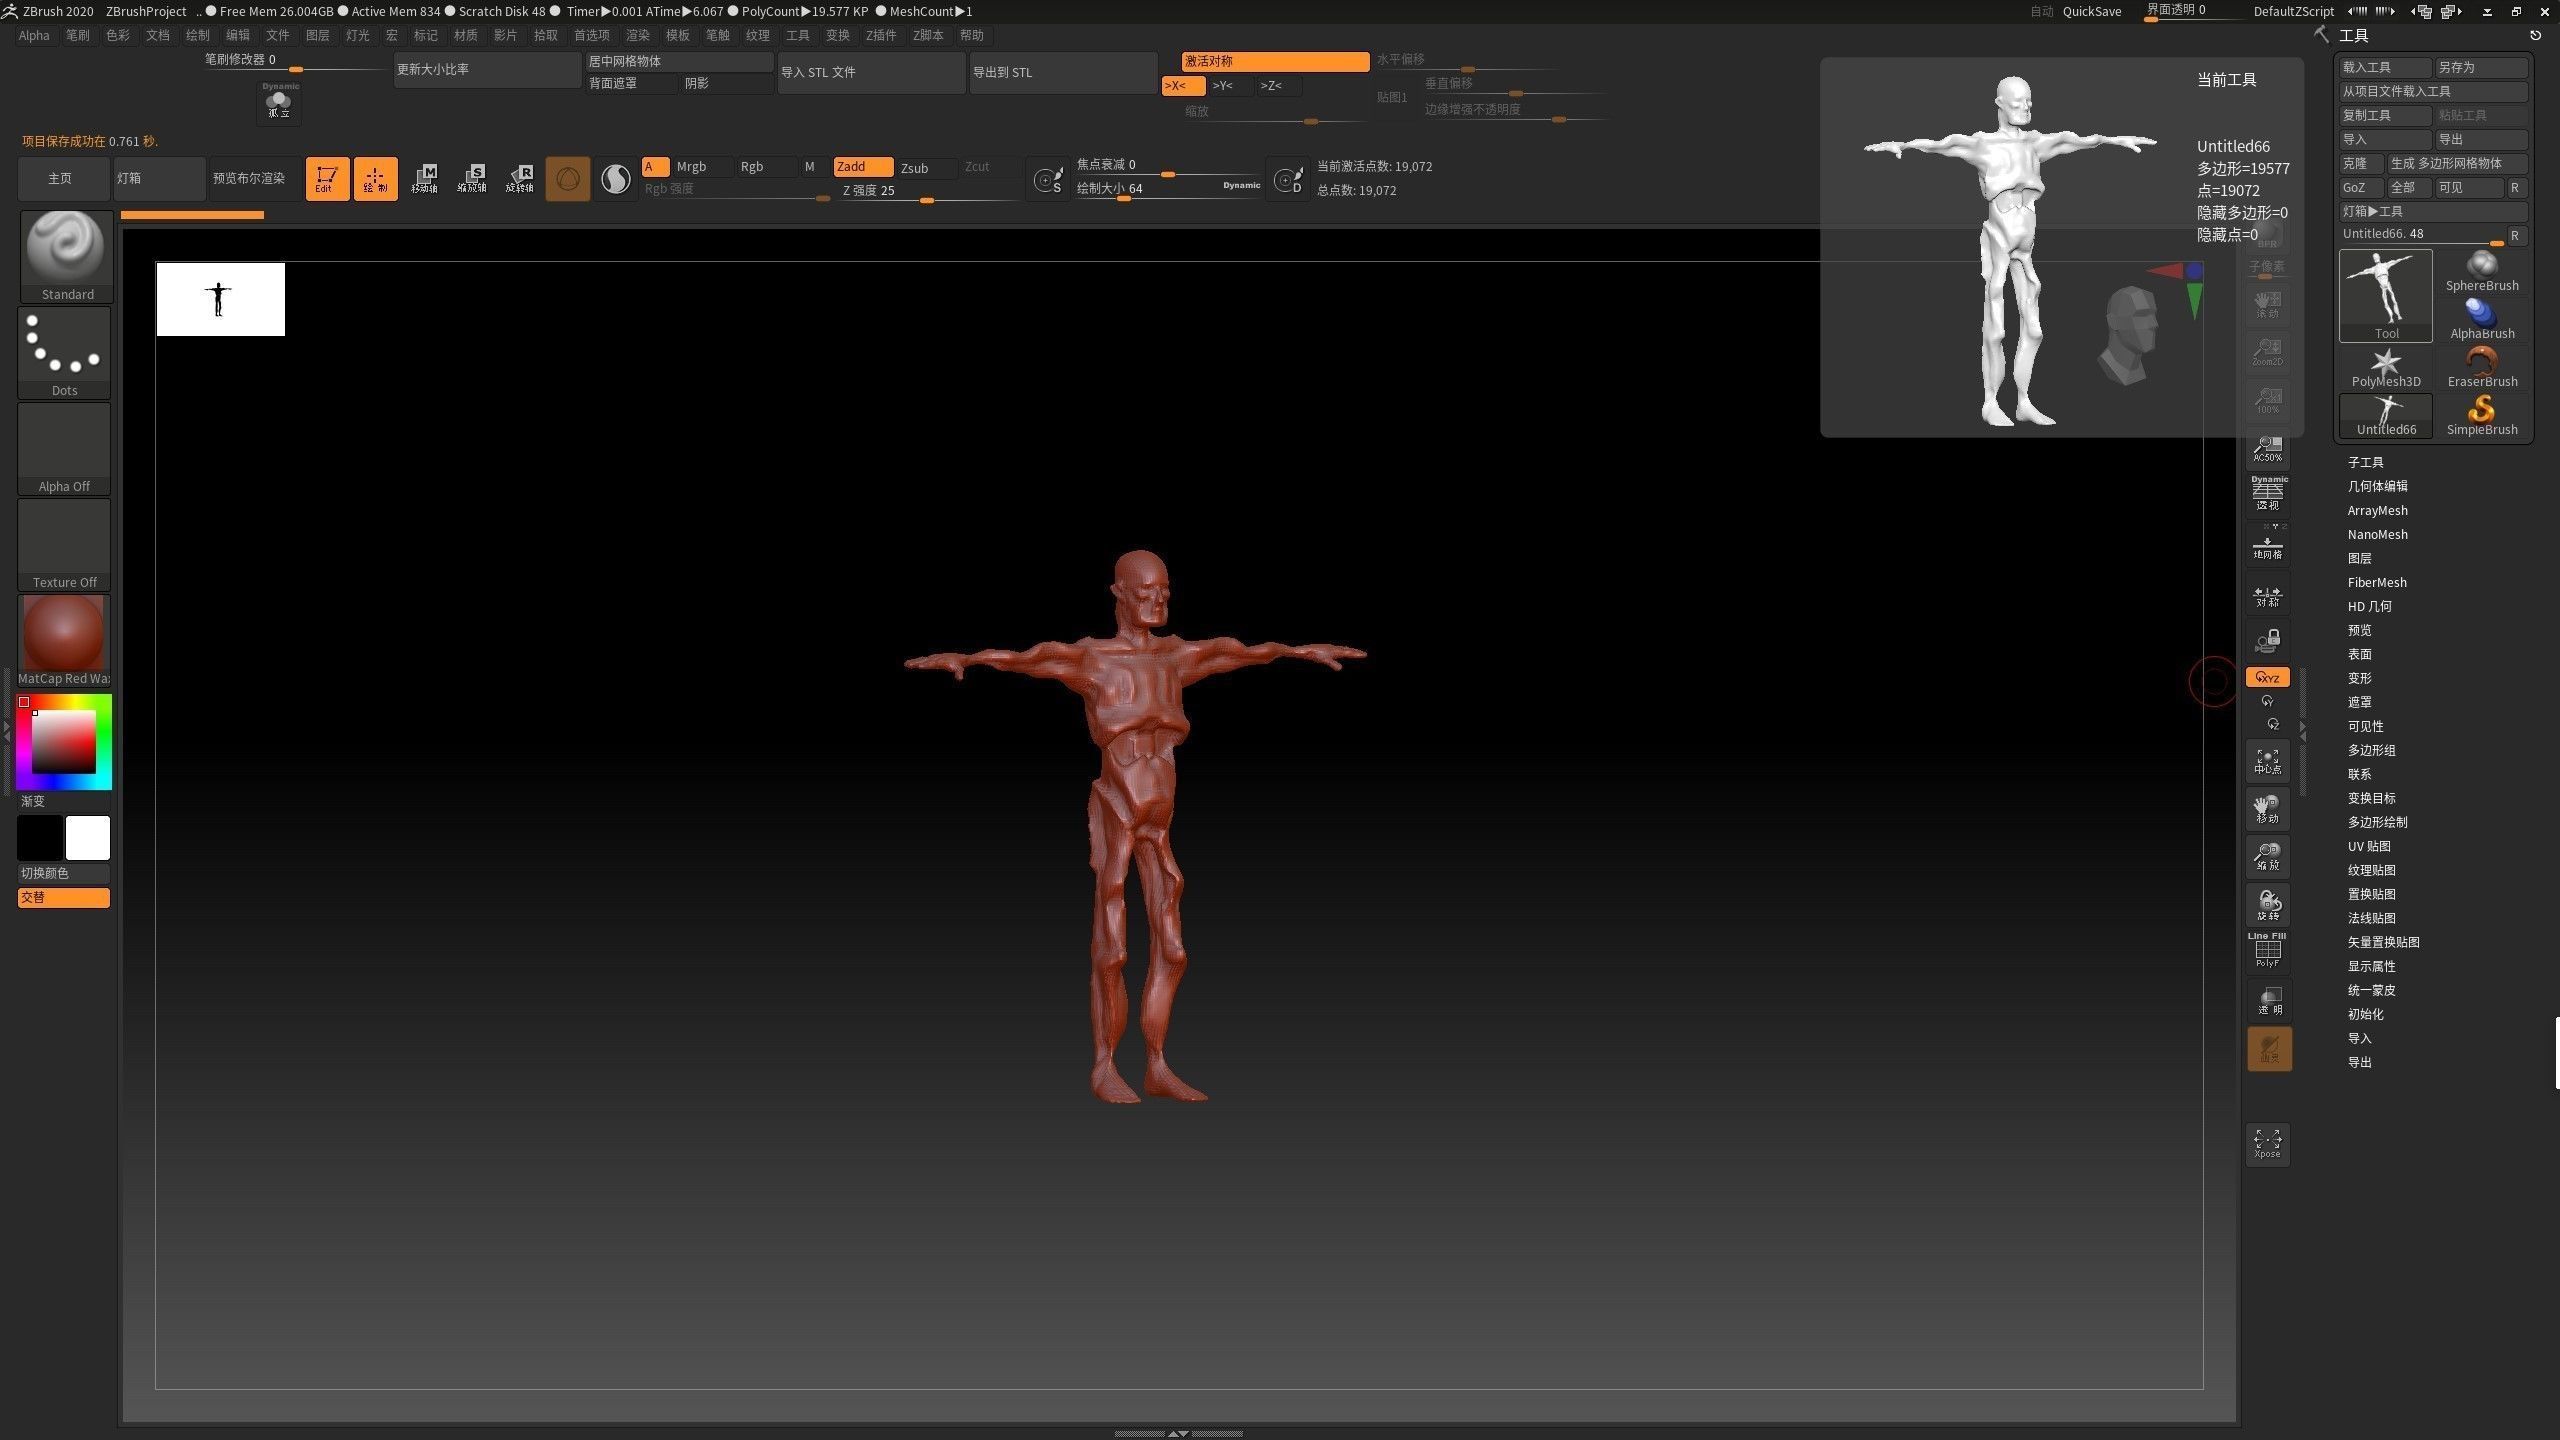2560x1440 pixels.
Task: Toggle Activate Symmetry (激活对称)
Action: click(x=1275, y=61)
